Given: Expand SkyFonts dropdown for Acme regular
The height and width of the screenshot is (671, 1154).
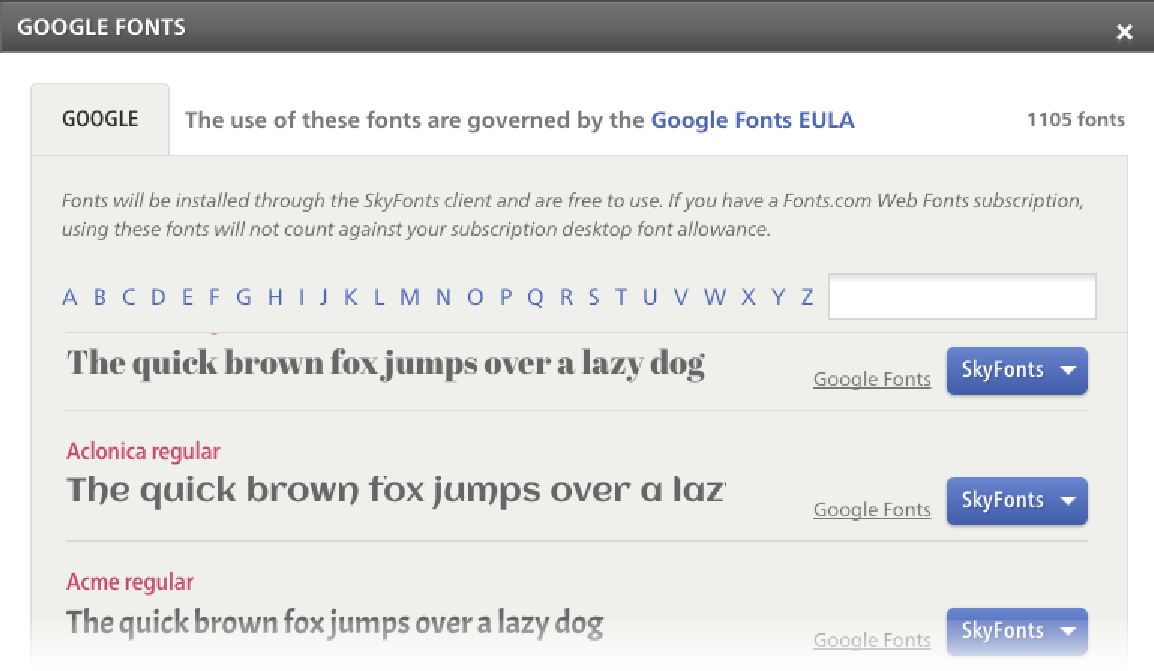Looking at the screenshot, I should pyautogui.click(x=1017, y=631).
